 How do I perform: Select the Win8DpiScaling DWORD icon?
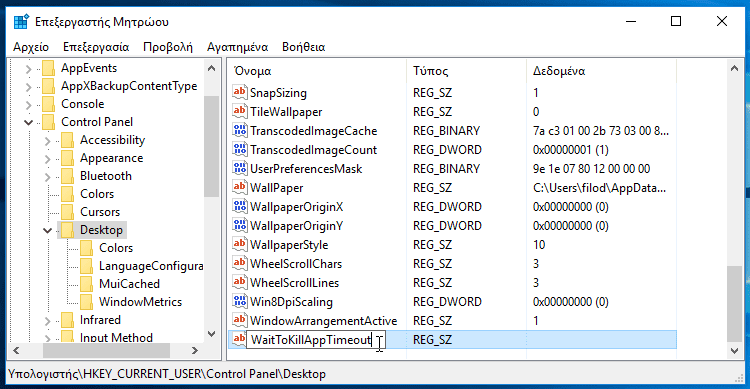[240, 301]
